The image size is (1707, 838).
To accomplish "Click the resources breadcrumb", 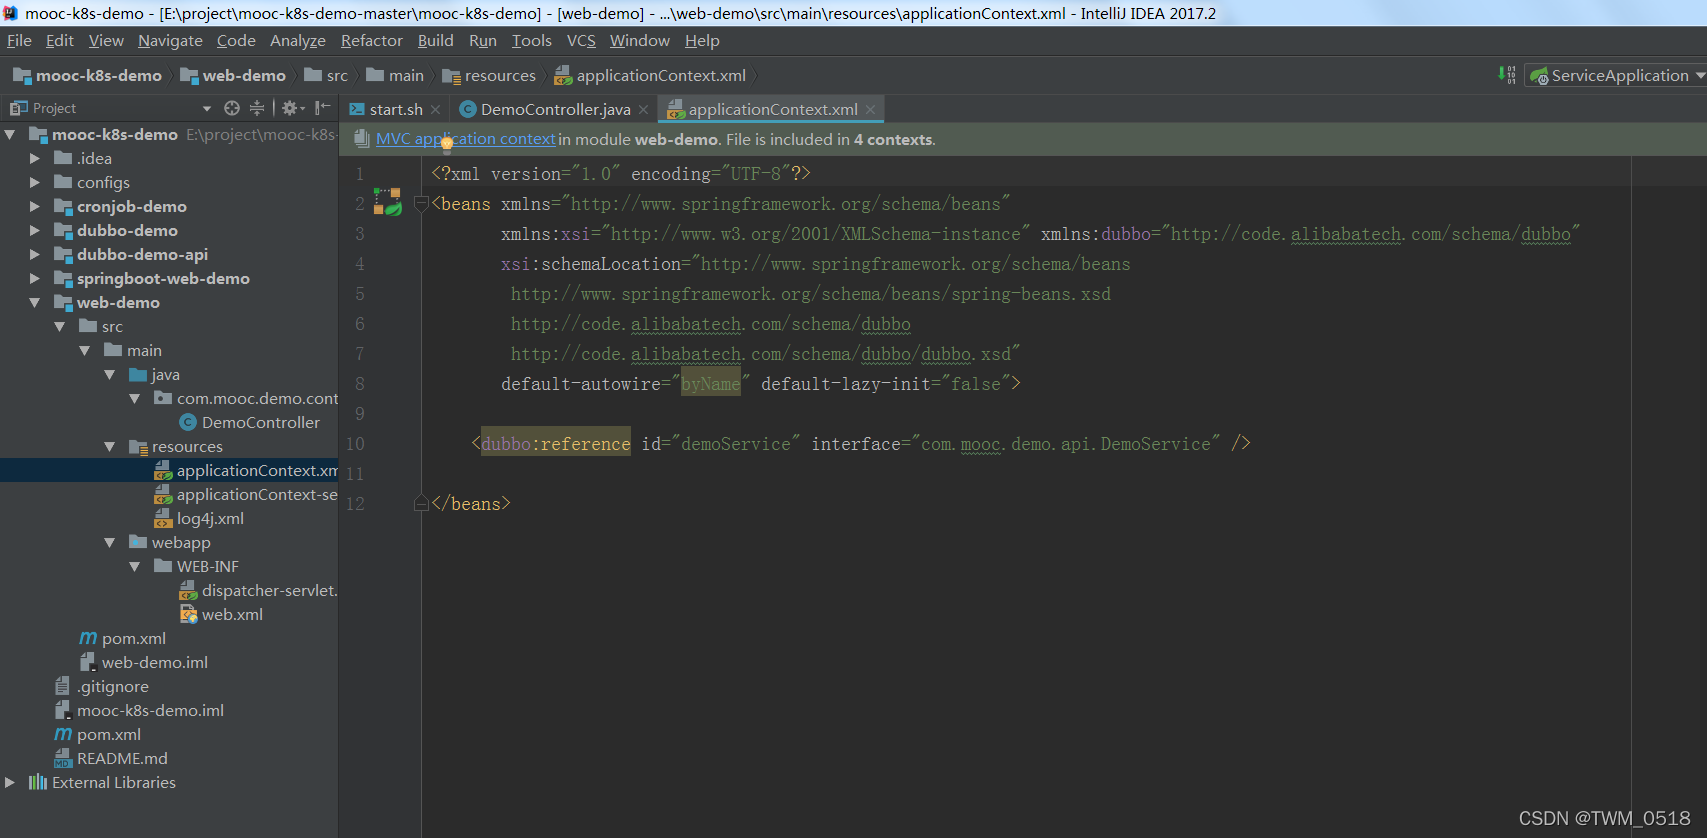I will pos(490,76).
